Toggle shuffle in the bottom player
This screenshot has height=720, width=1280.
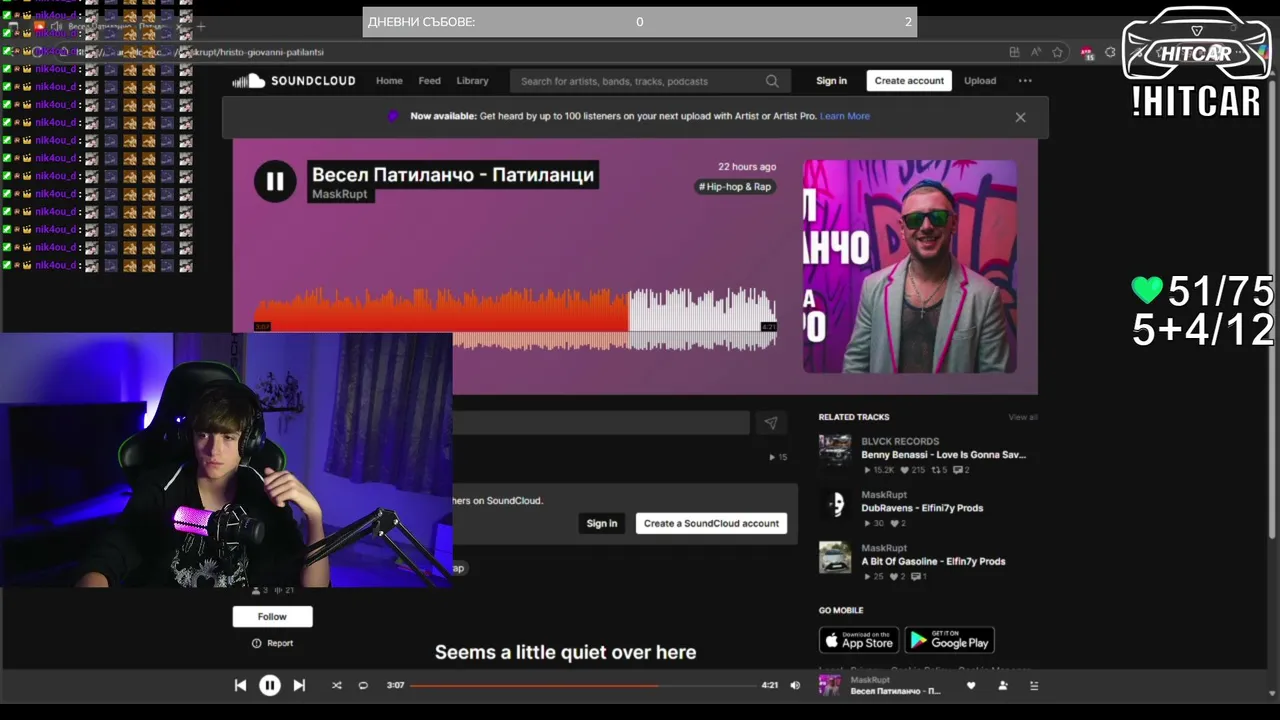(336, 685)
